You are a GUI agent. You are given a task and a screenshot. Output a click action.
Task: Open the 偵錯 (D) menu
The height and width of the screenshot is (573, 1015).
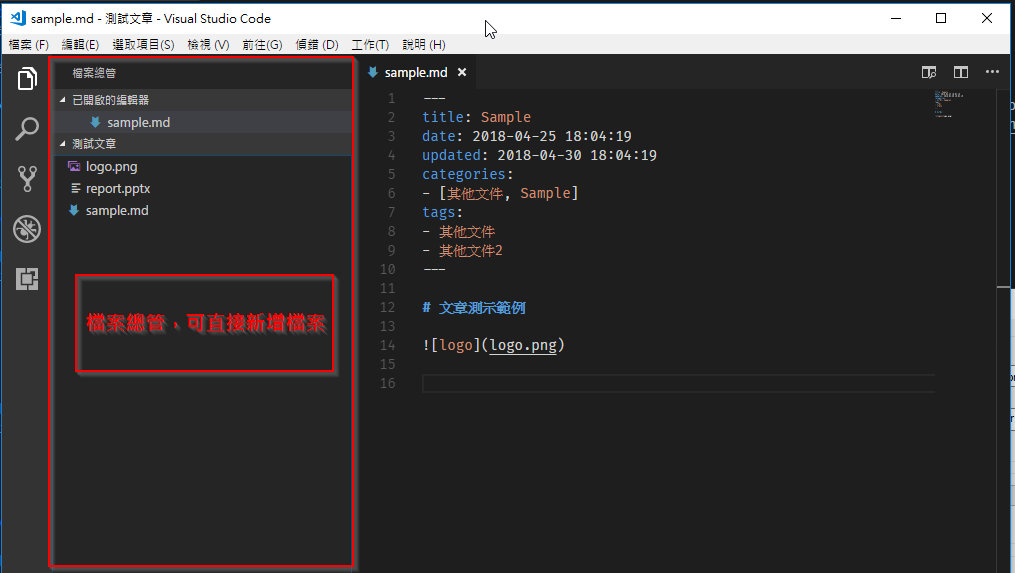(x=317, y=45)
